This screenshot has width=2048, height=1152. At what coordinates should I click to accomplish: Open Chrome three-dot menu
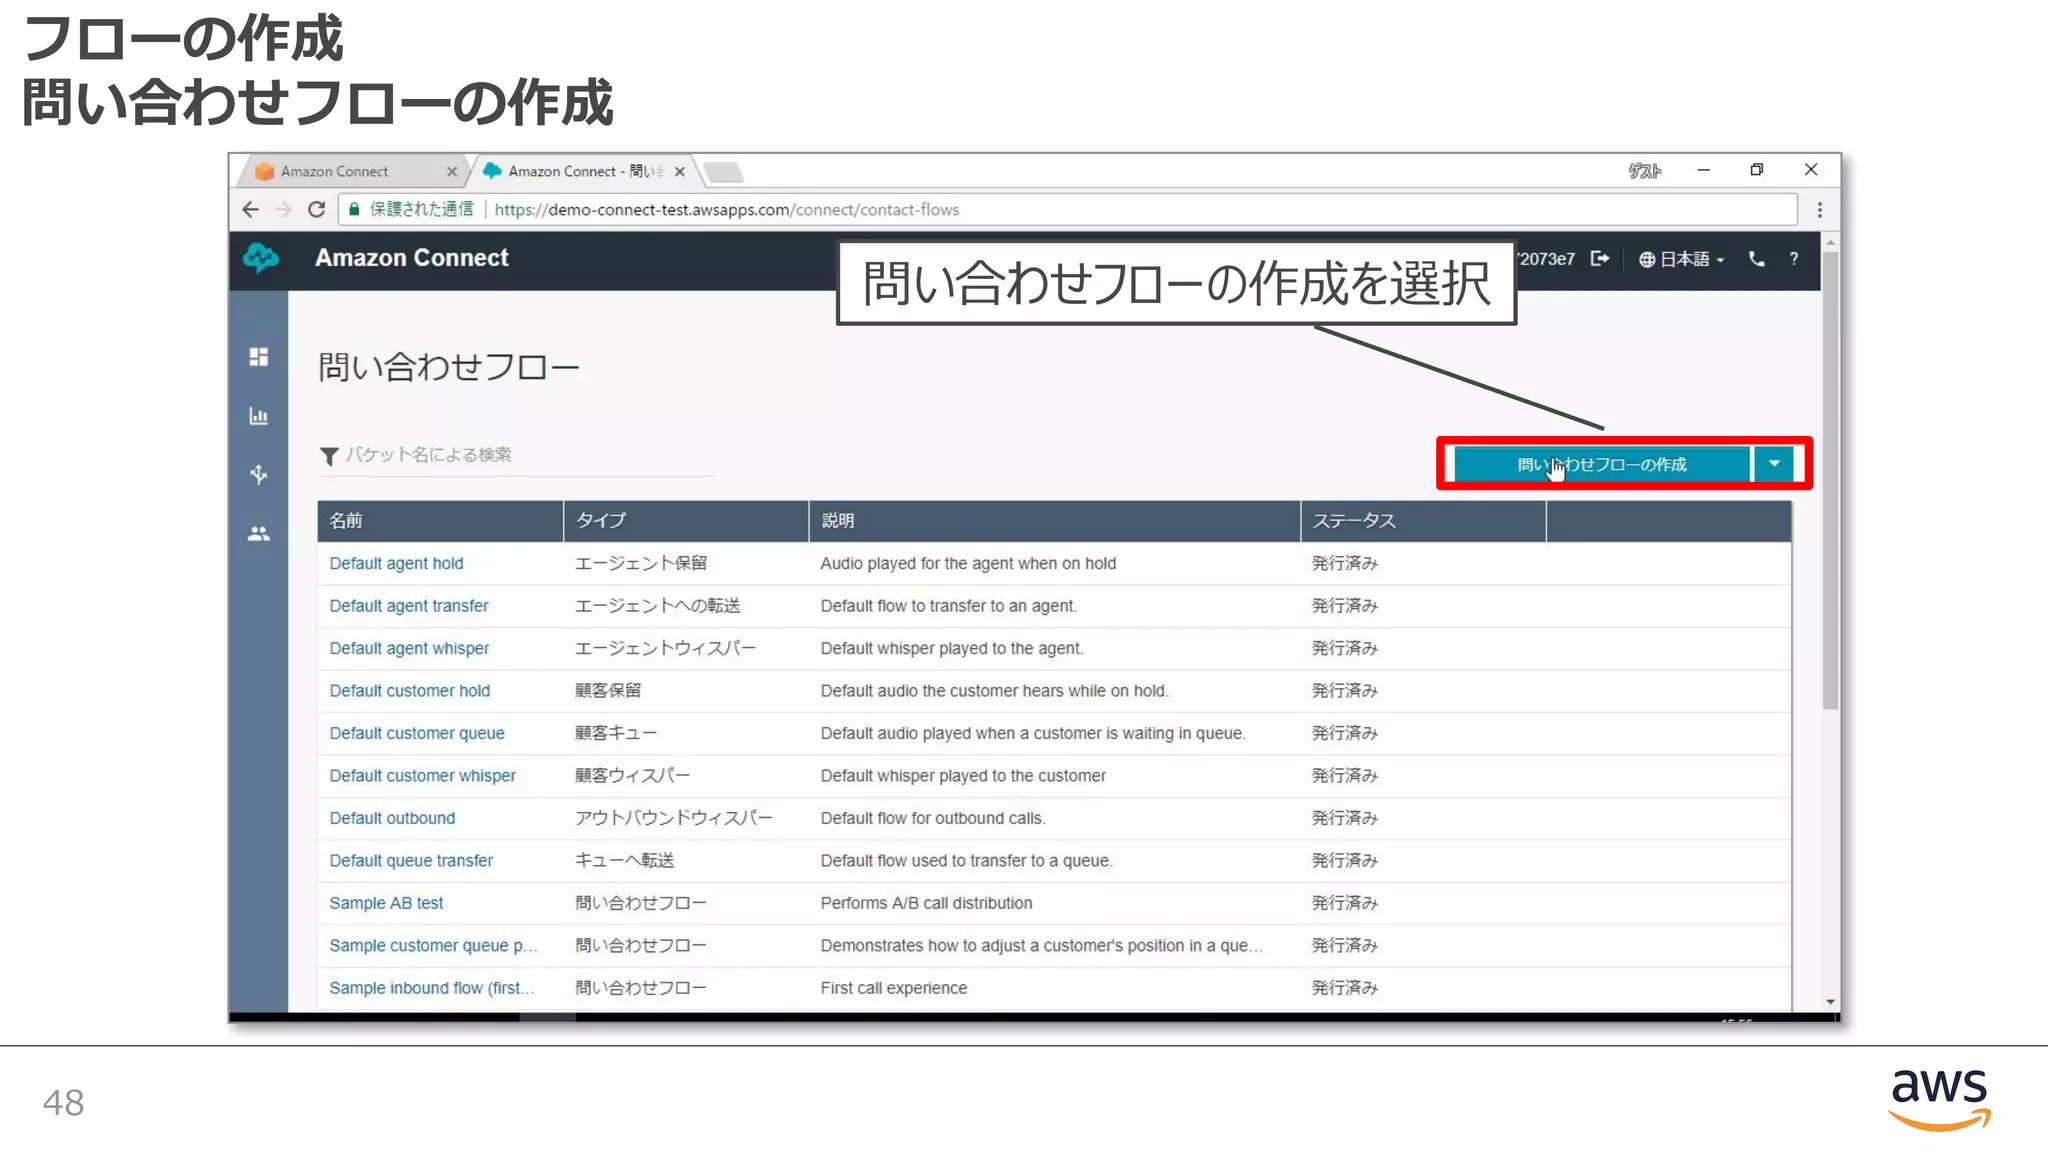[1819, 209]
